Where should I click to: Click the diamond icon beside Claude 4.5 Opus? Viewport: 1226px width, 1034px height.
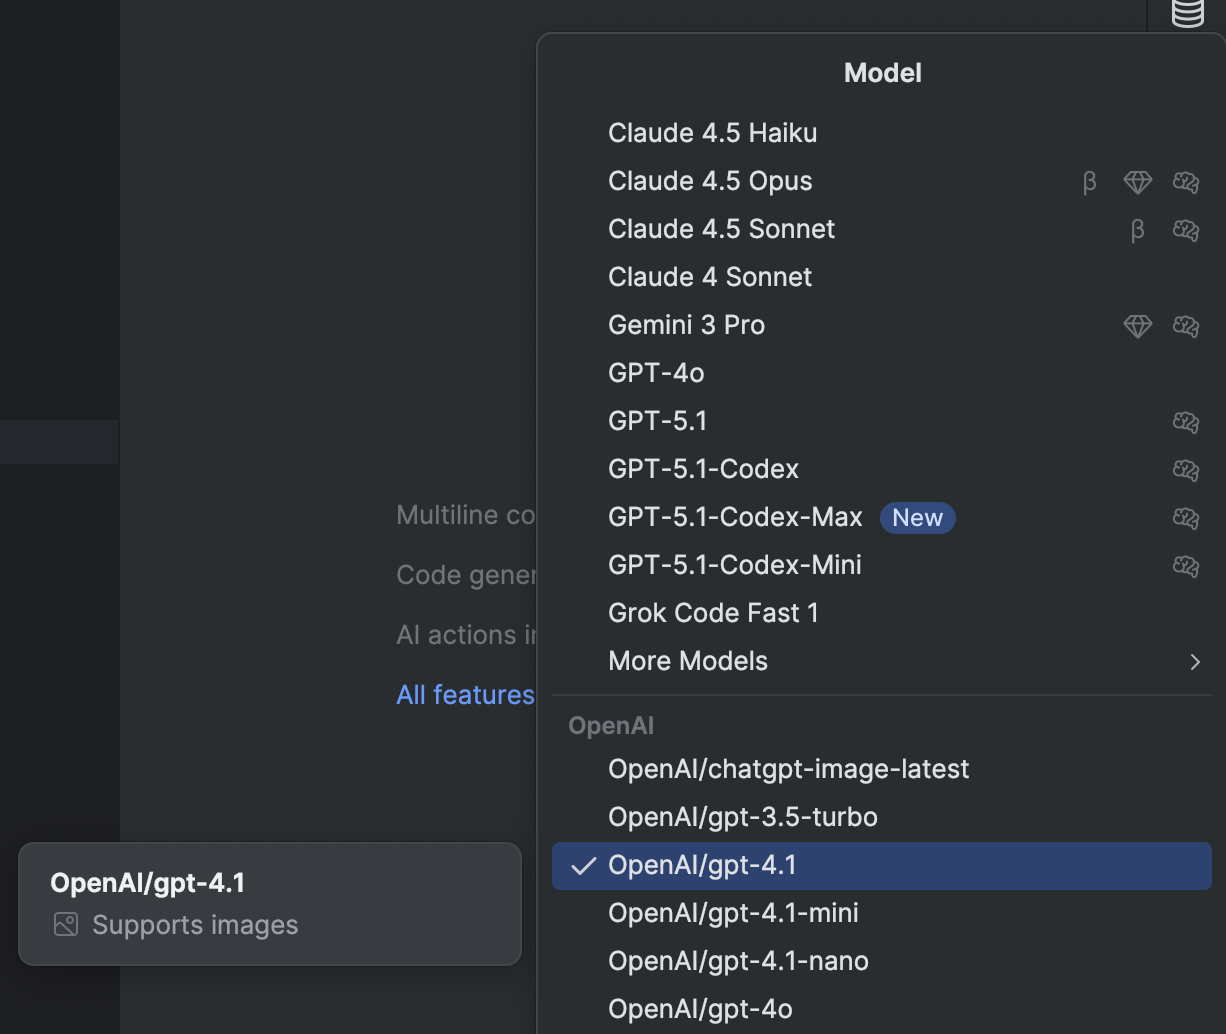coord(1137,182)
